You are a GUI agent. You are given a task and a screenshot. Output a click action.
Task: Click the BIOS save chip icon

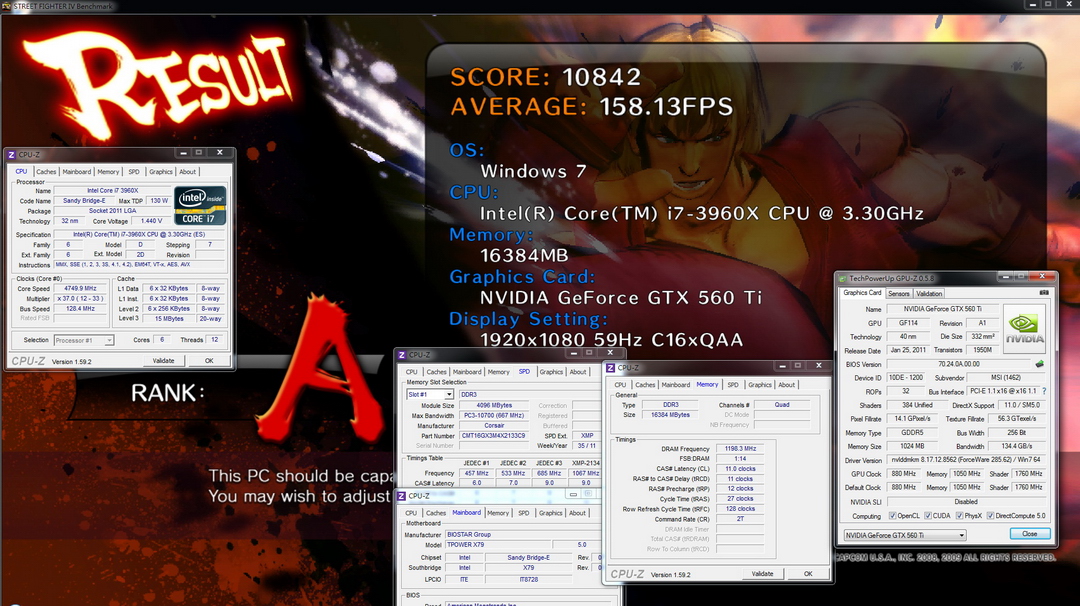point(1039,364)
